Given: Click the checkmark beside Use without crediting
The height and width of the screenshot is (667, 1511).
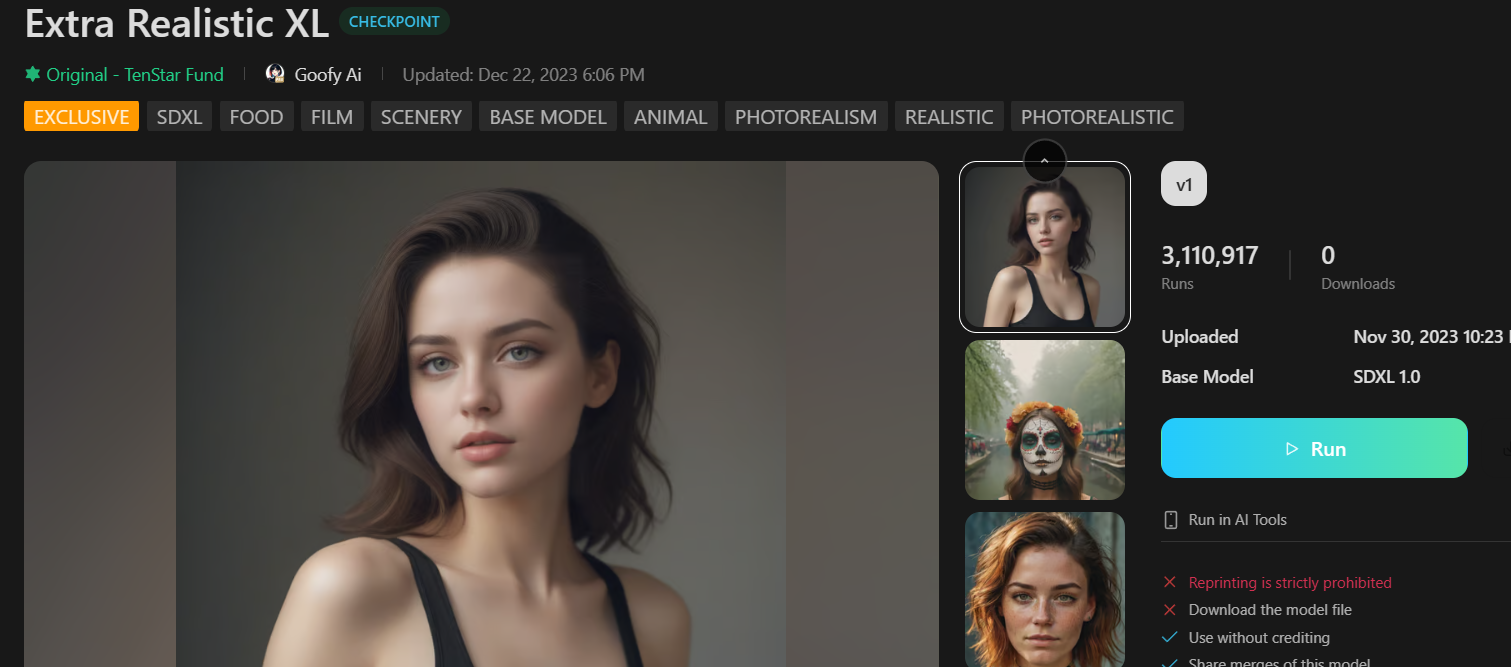Looking at the screenshot, I should pyautogui.click(x=1170, y=637).
